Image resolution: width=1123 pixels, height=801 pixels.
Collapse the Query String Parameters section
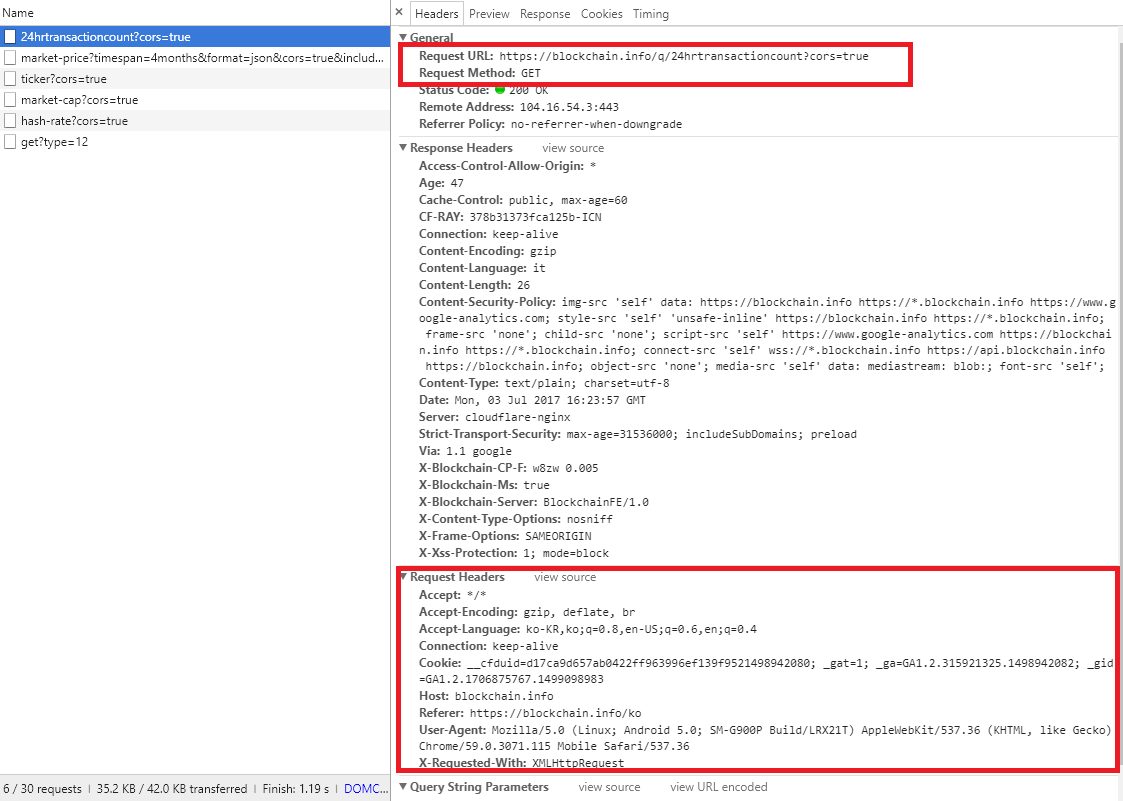tap(403, 787)
